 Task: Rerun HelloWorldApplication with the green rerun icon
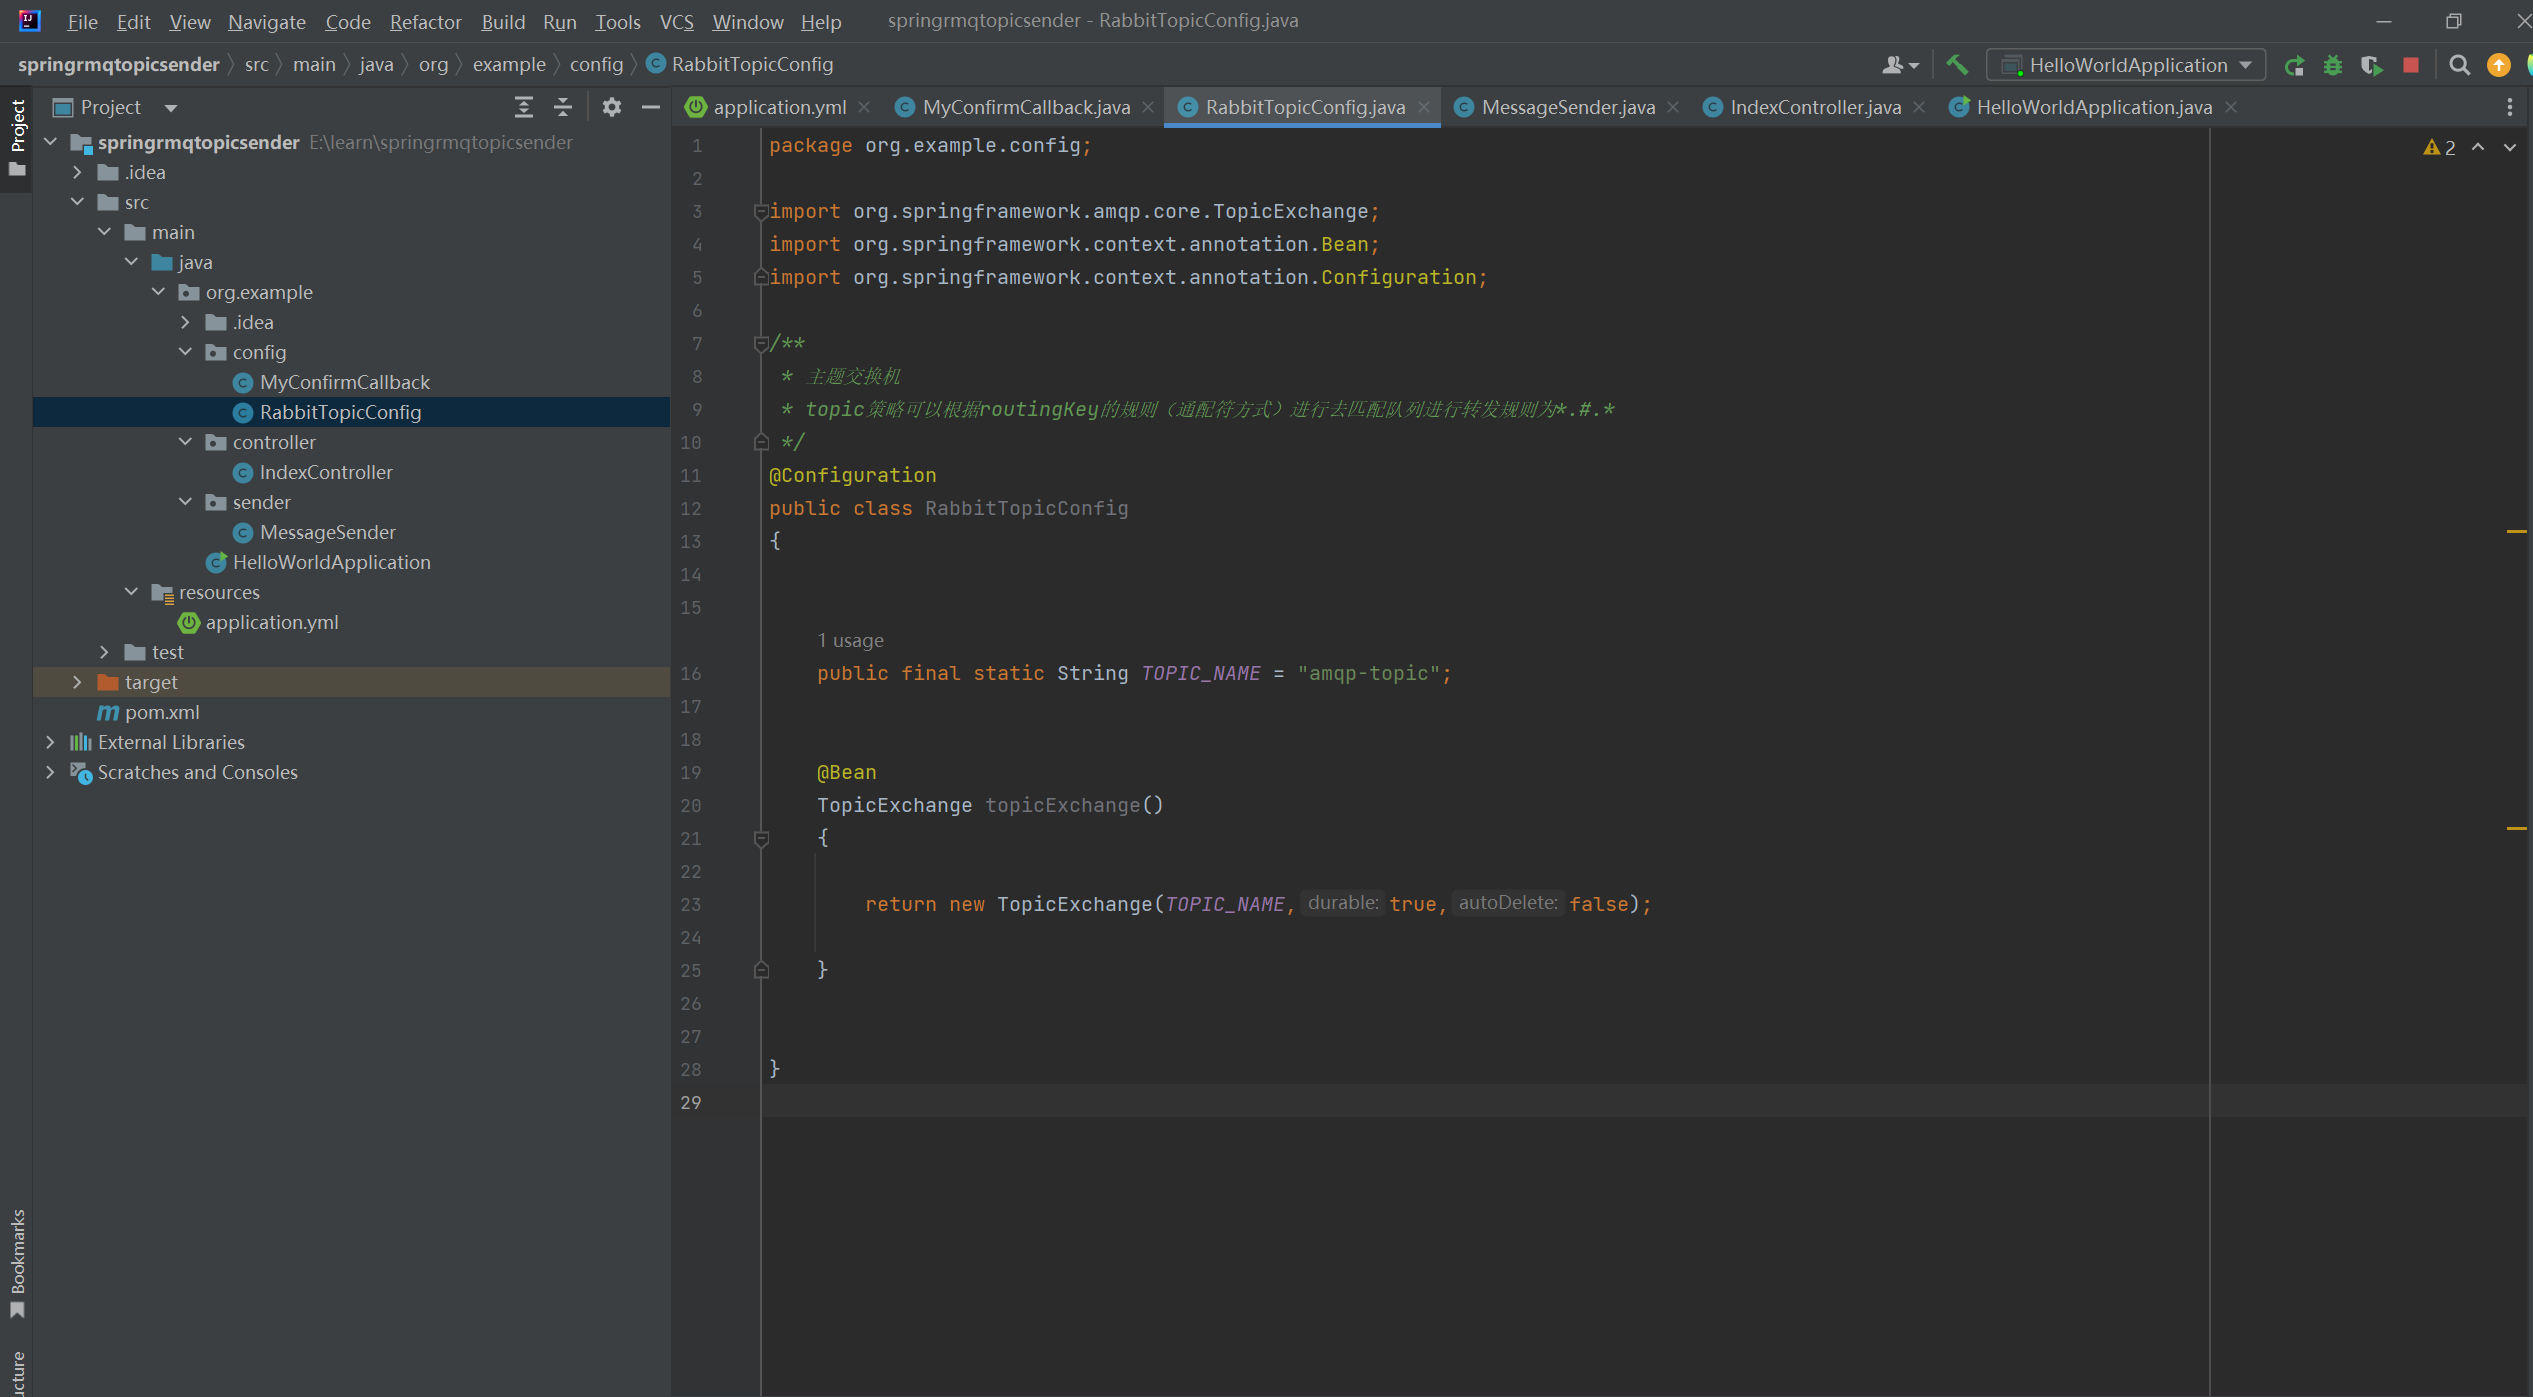click(x=2294, y=65)
